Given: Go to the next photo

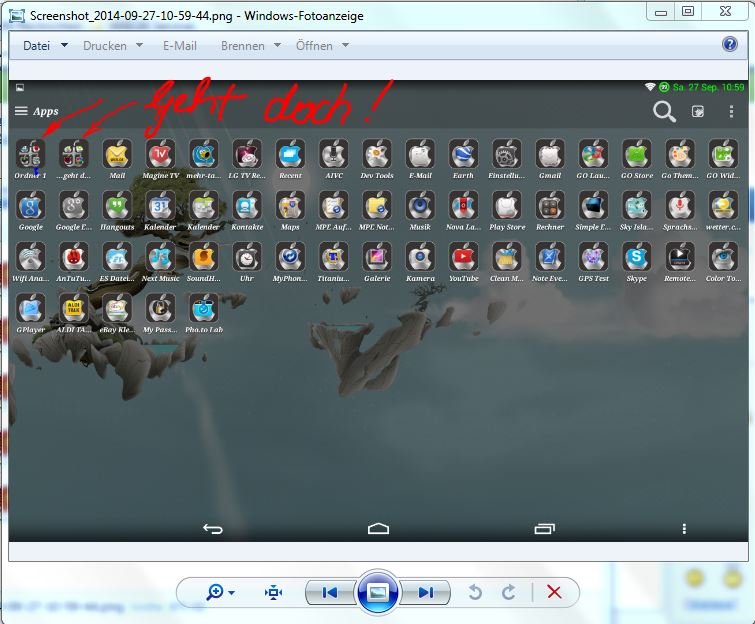Looking at the screenshot, I should [426, 592].
